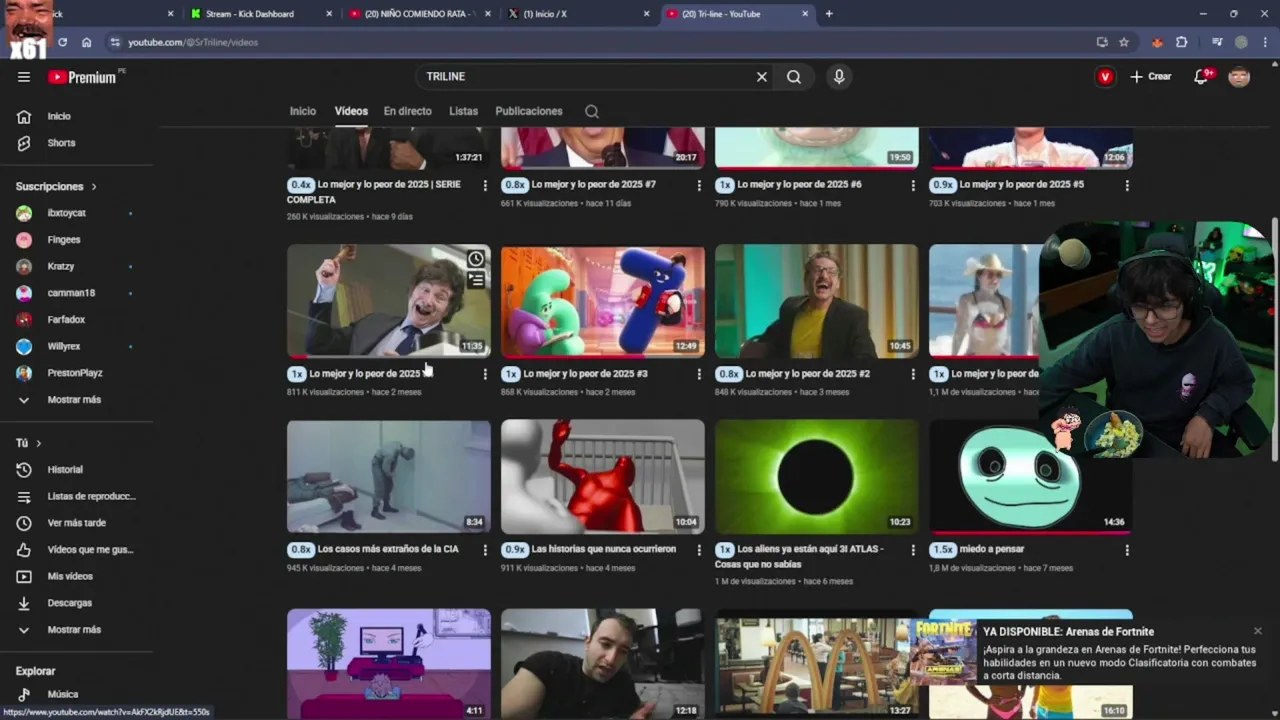Expand the Tú section chevron
This screenshot has width=1280, height=720.
pos(39,443)
